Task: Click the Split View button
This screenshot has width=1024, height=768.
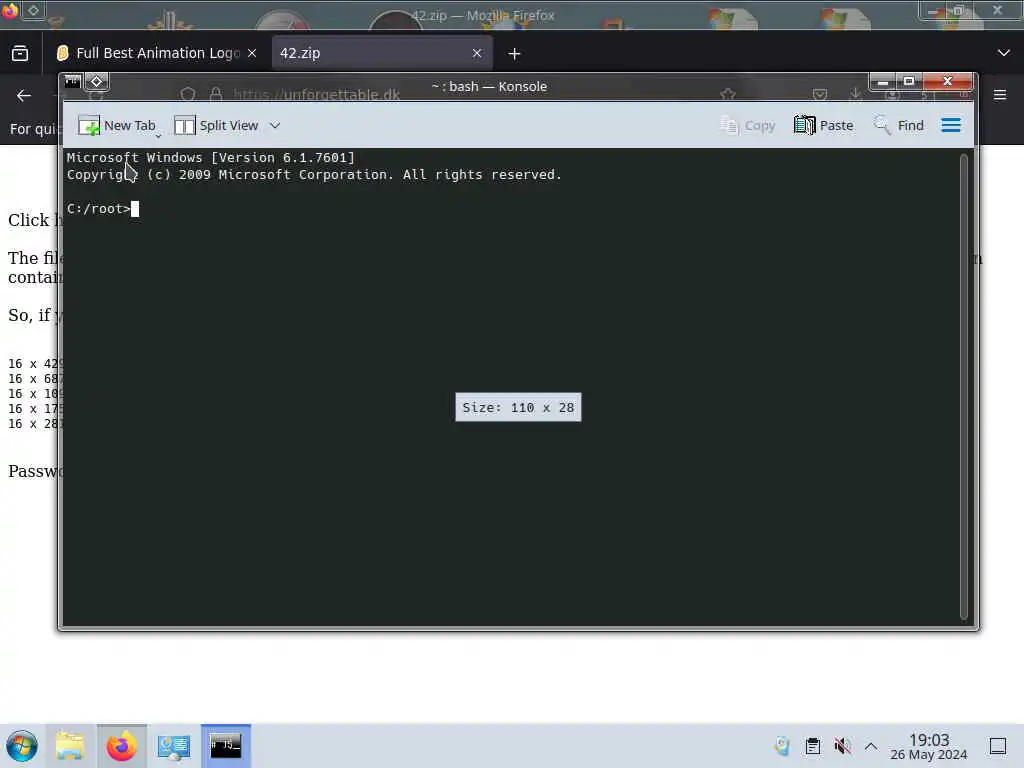Action: pyautogui.click(x=216, y=125)
